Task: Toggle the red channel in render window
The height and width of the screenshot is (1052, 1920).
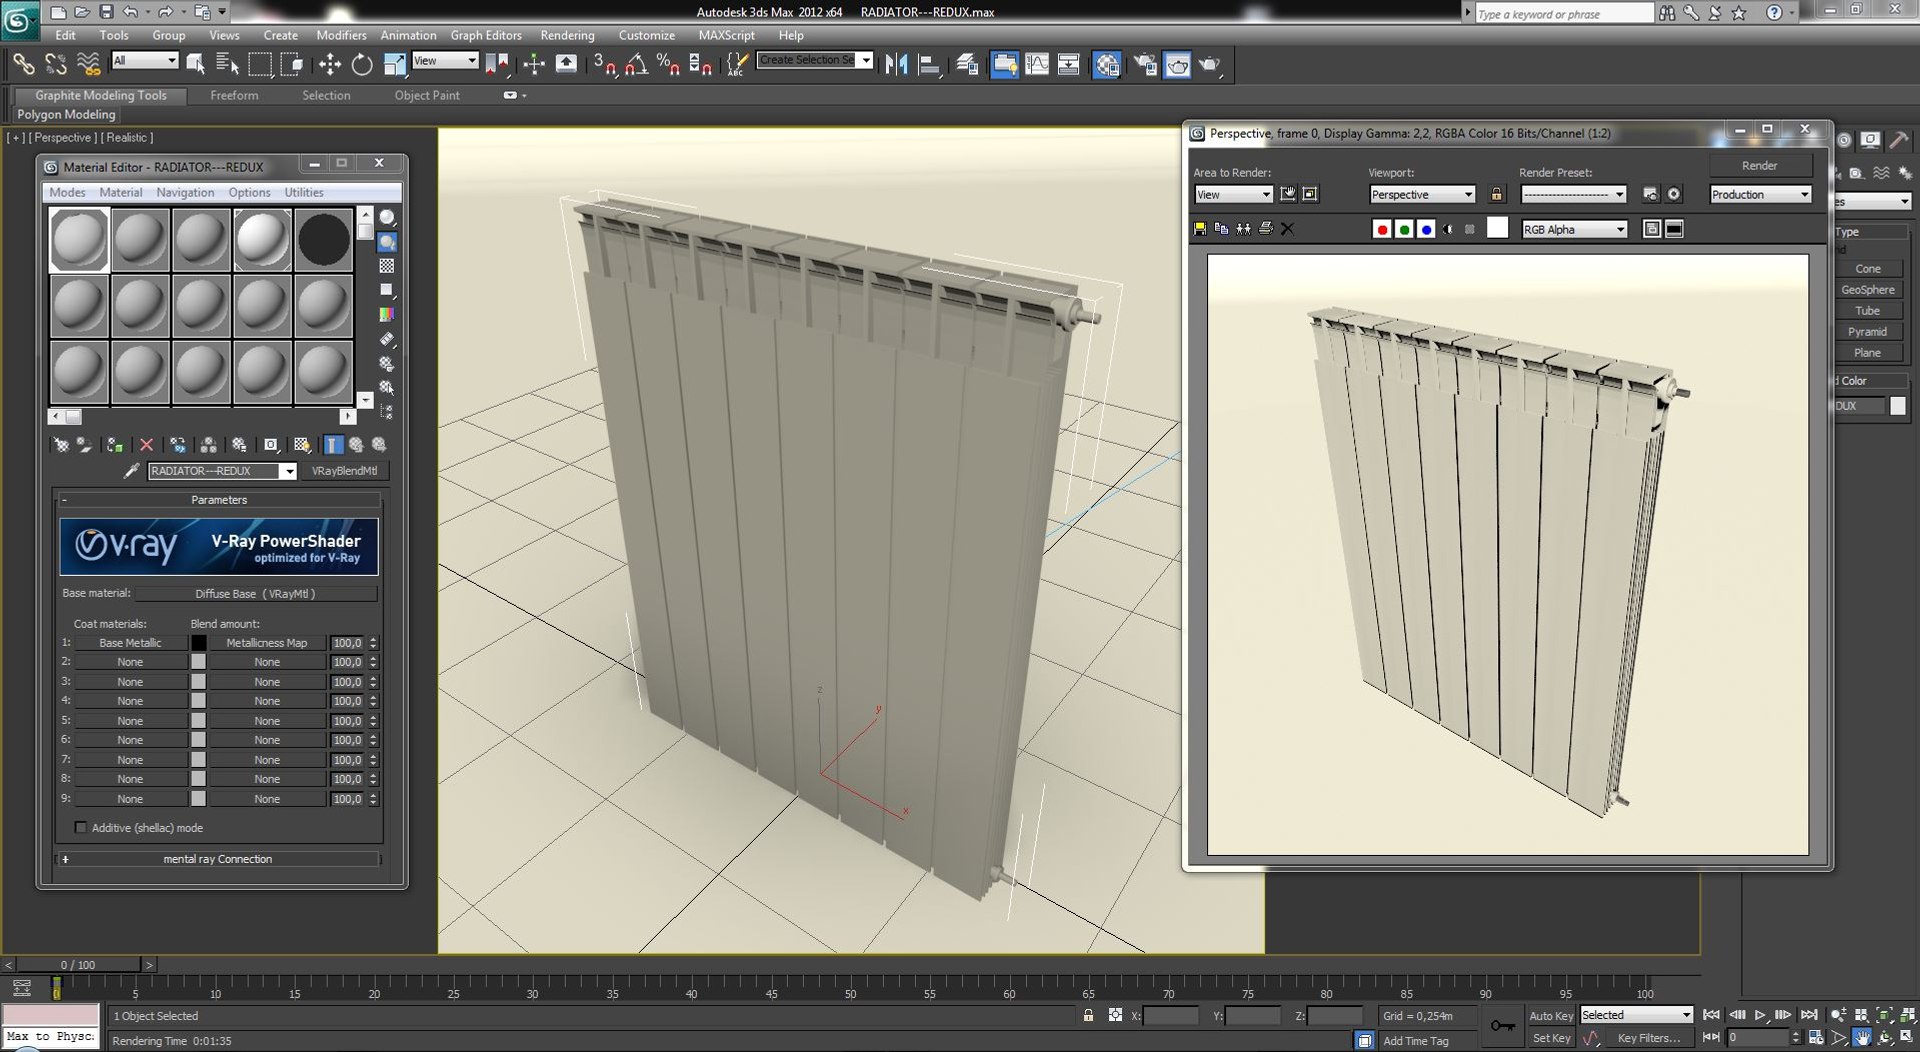Action: pos(1382,229)
